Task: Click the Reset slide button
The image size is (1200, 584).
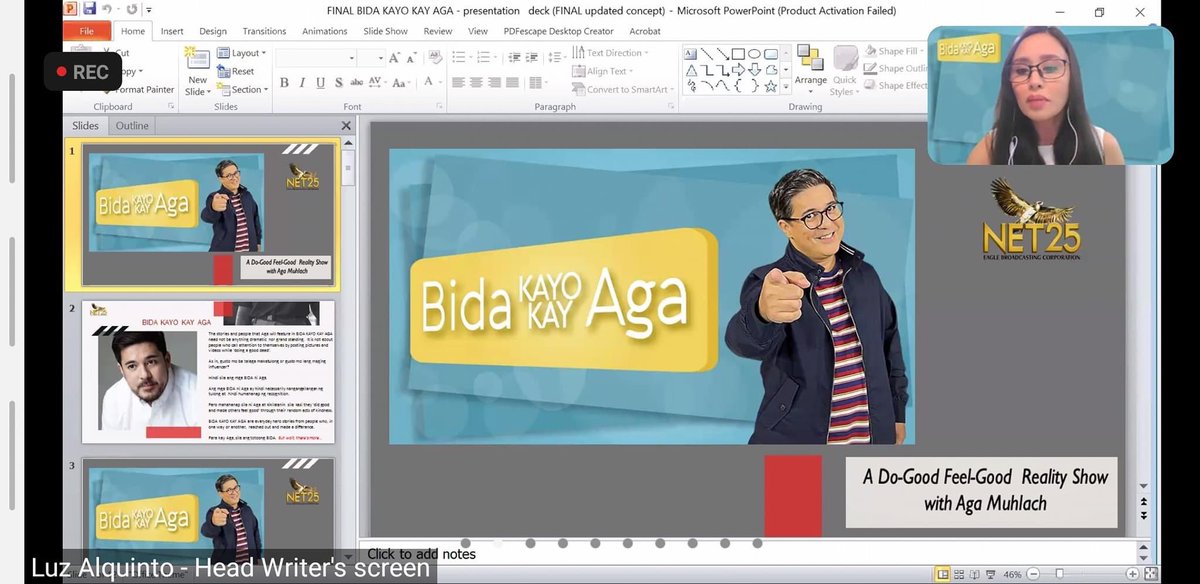Action: pos(236,71)
